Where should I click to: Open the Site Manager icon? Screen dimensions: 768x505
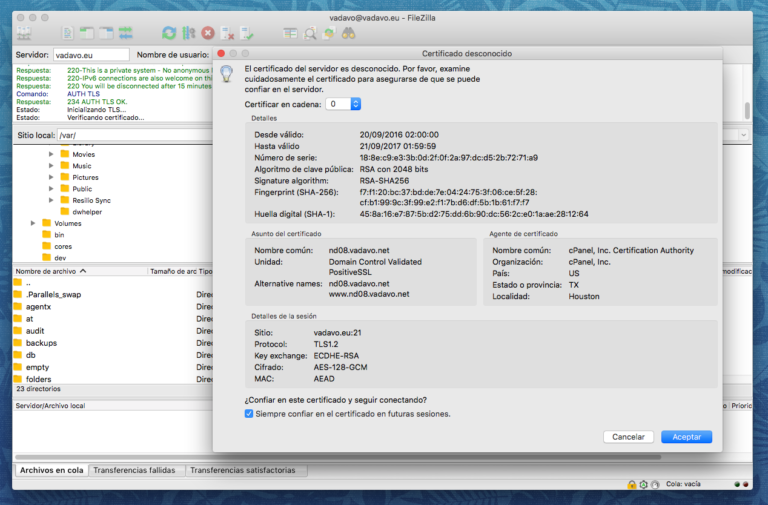pyautogui.click(x=24, y=33)
